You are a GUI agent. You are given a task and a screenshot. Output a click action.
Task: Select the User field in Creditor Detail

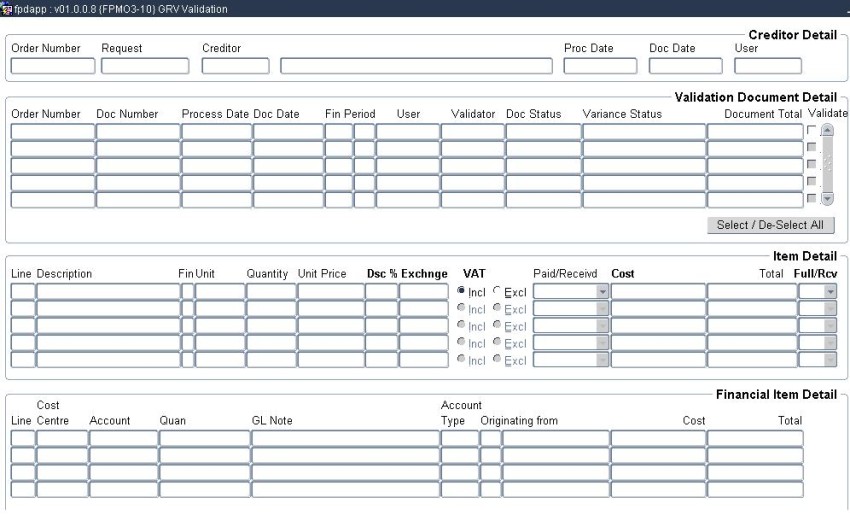[x=767, y=66]
